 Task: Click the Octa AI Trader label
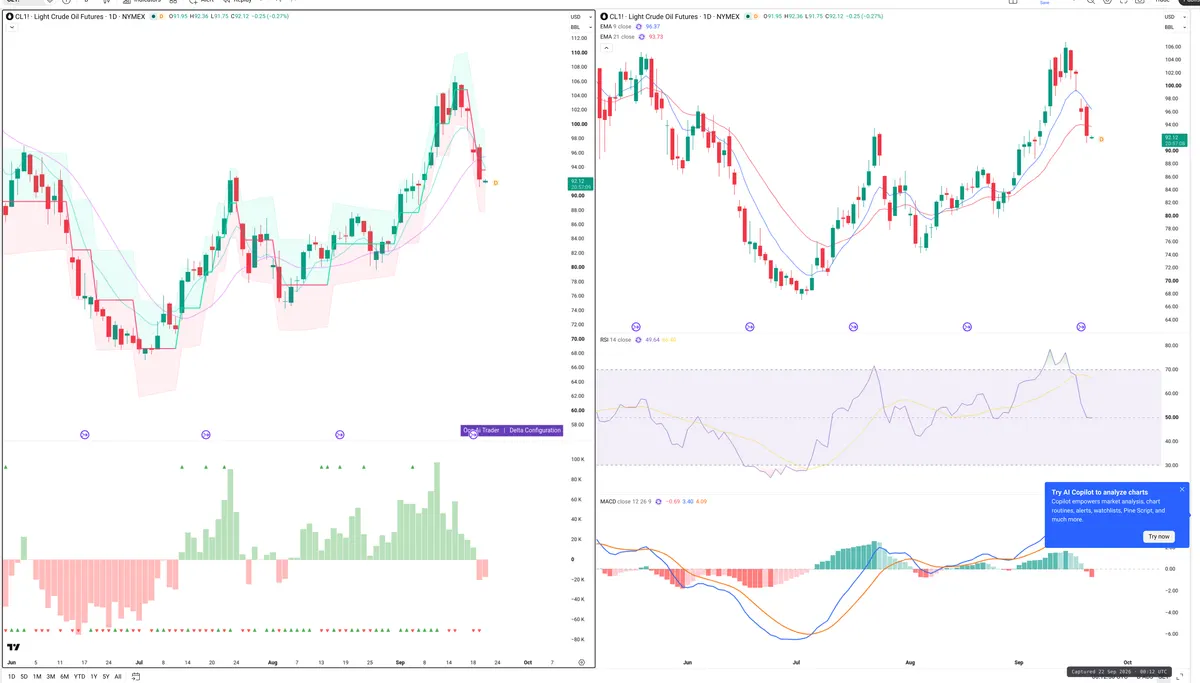click(481, 430)
